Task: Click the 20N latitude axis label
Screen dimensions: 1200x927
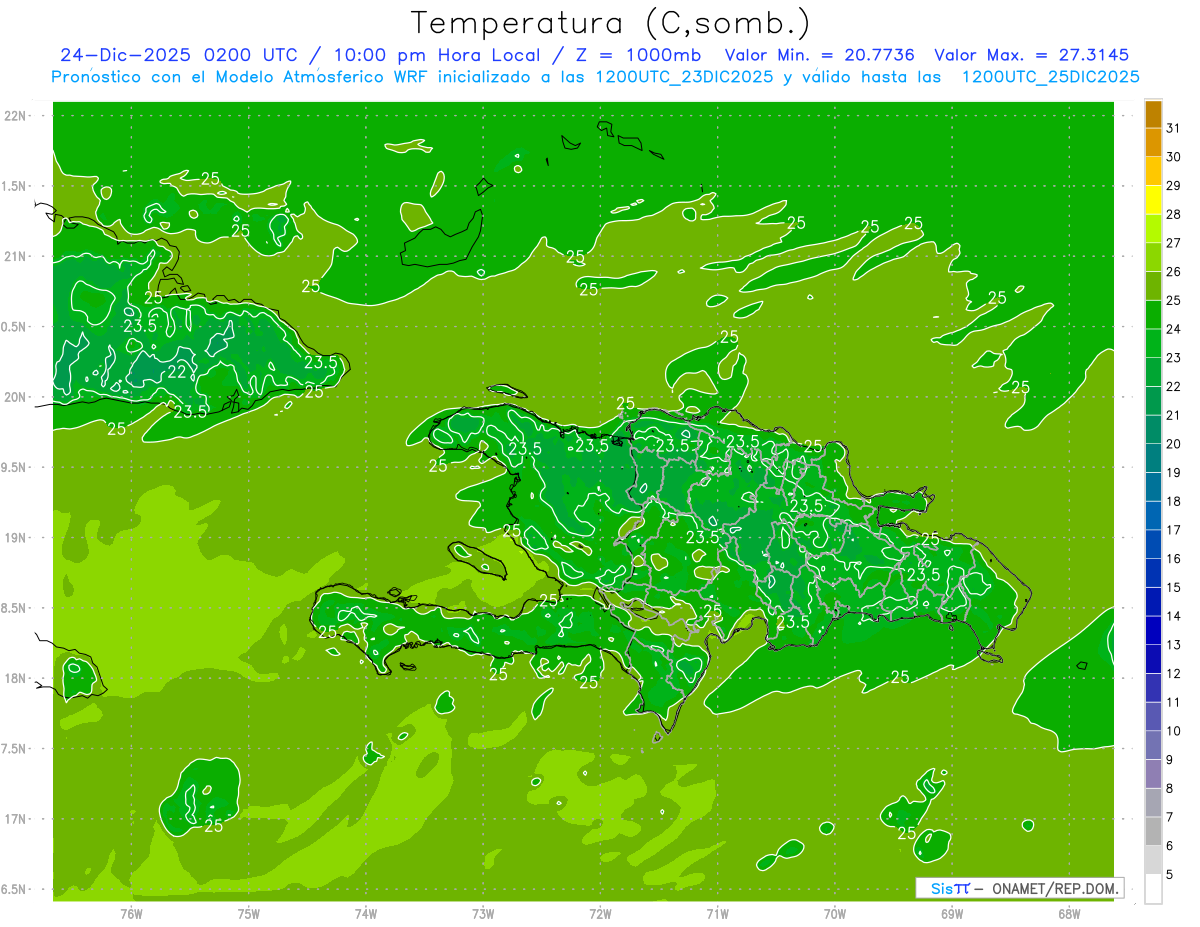Action: click(15, 397)
